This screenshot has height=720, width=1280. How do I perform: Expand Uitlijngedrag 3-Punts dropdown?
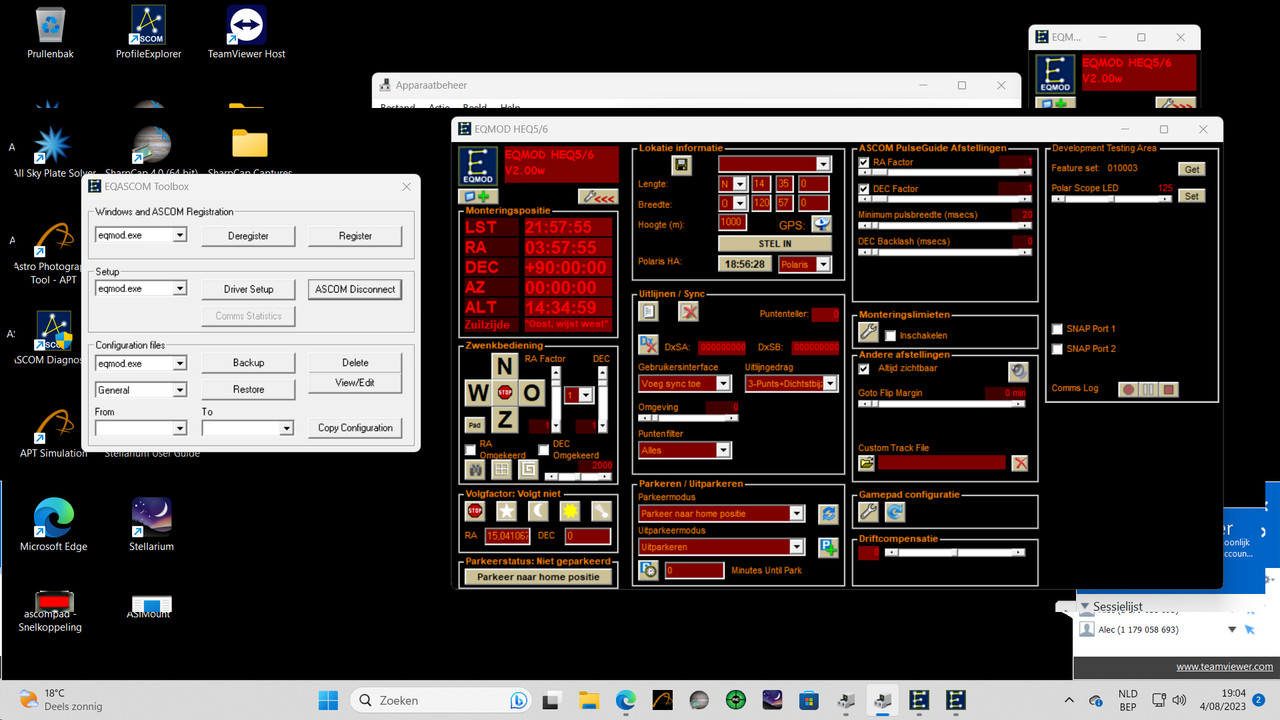(830, 384)
